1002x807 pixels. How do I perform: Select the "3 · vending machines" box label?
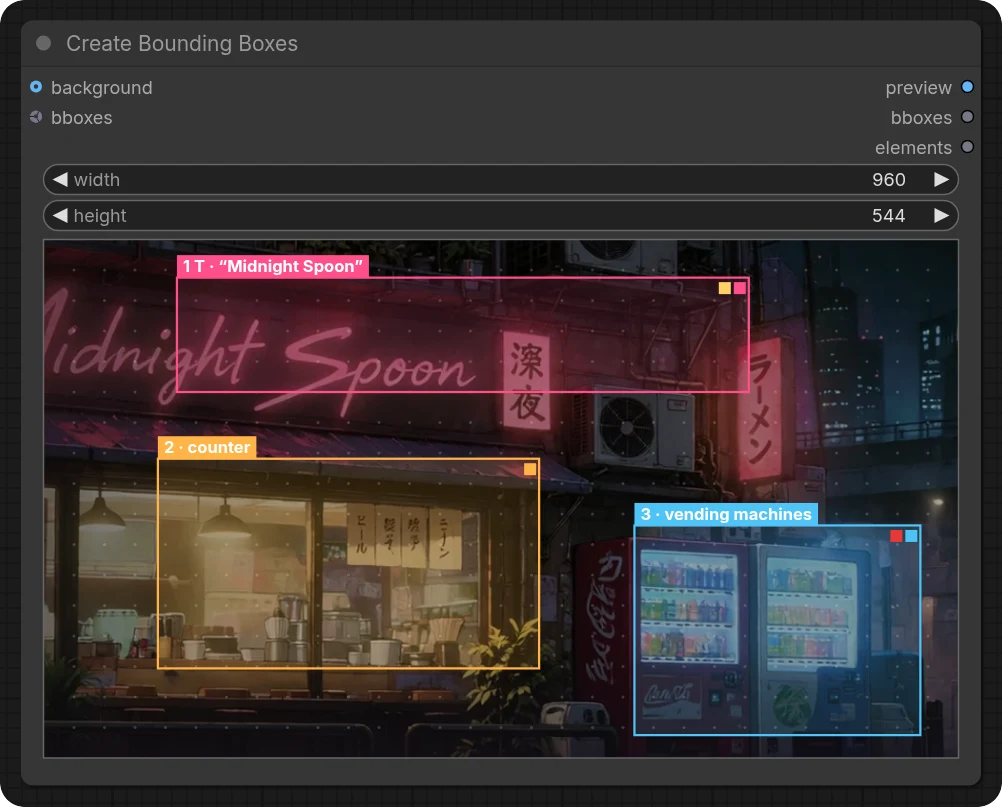(726, 514)
